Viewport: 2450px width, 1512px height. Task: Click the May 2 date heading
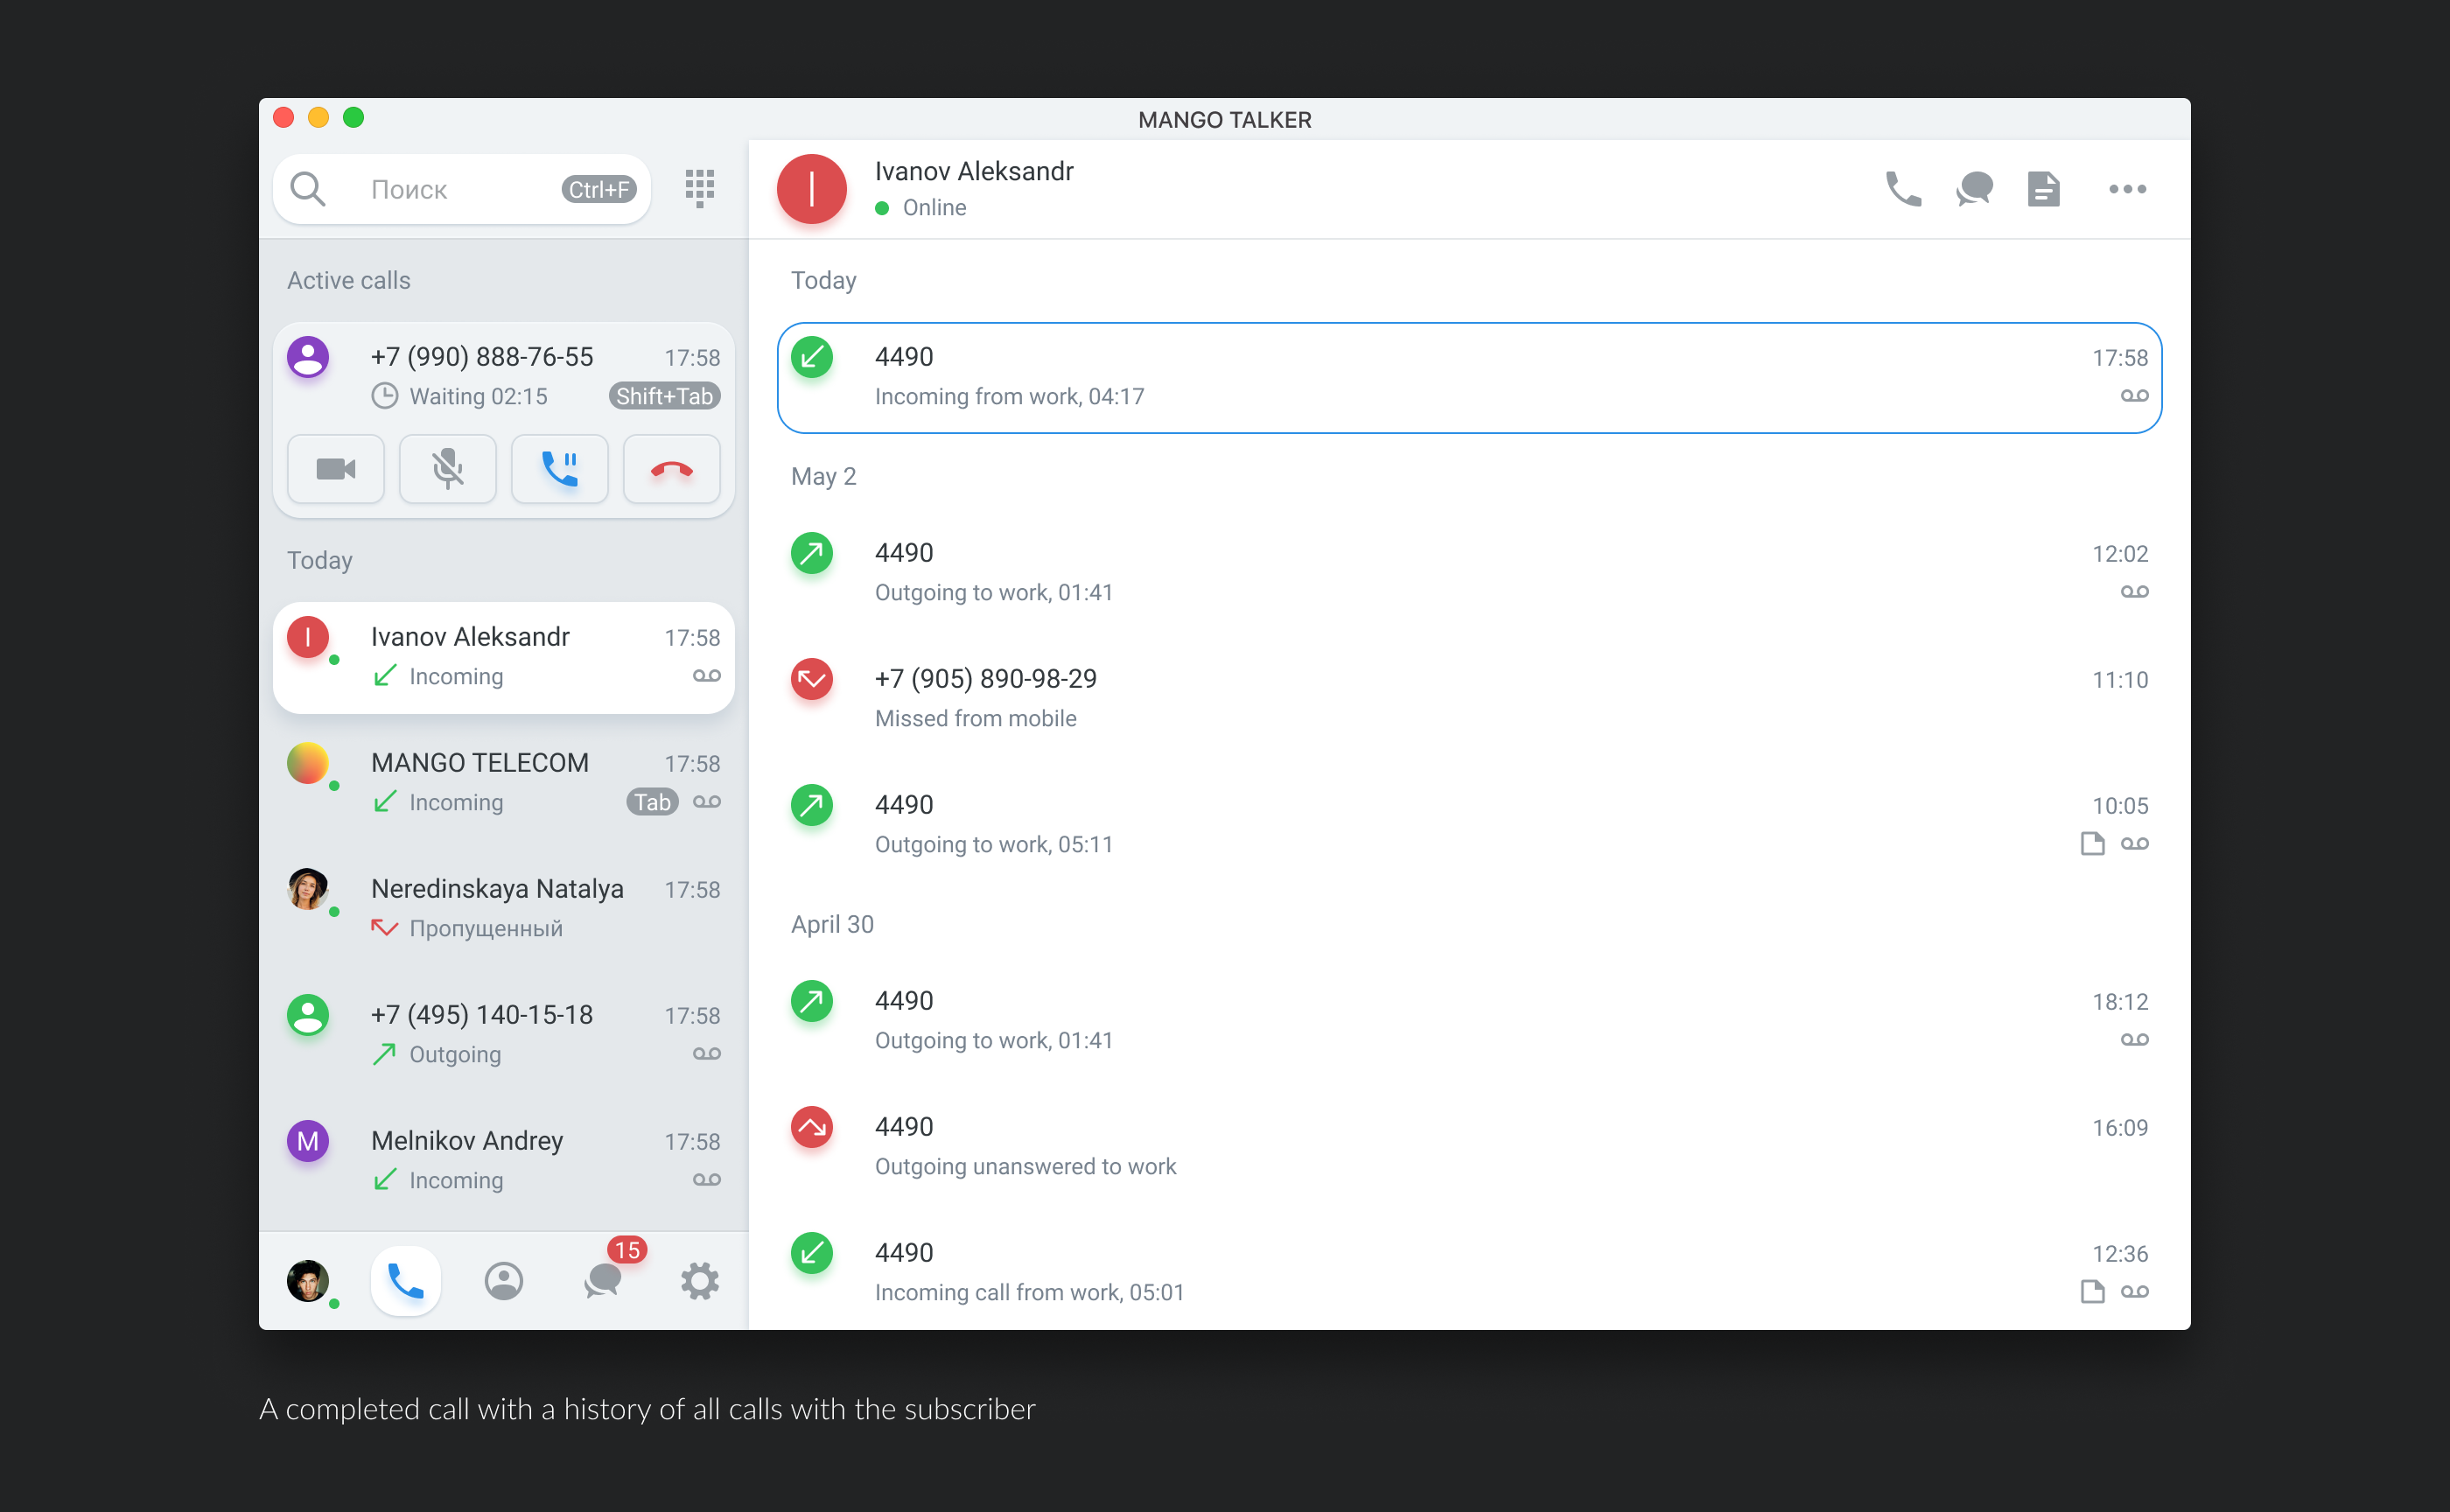pyautogui.click(x=823, y=476)
